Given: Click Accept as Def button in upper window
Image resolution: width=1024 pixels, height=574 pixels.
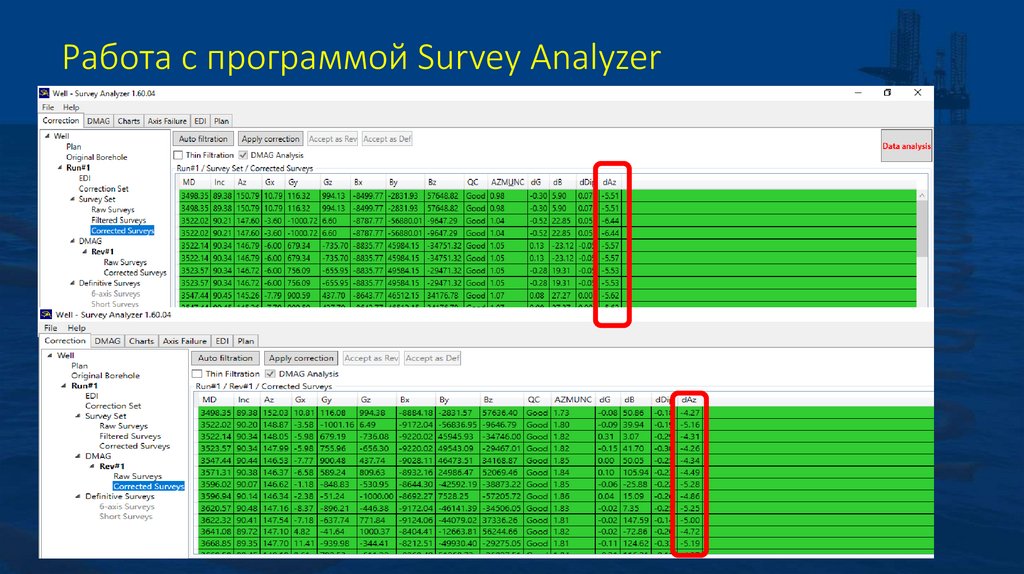Looking at the screenshot, I should (387, 139).
